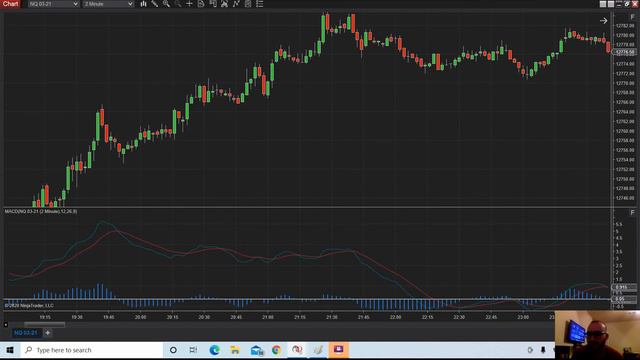
Task: Open Mail app from taskbar
Action: pos(256,350)
